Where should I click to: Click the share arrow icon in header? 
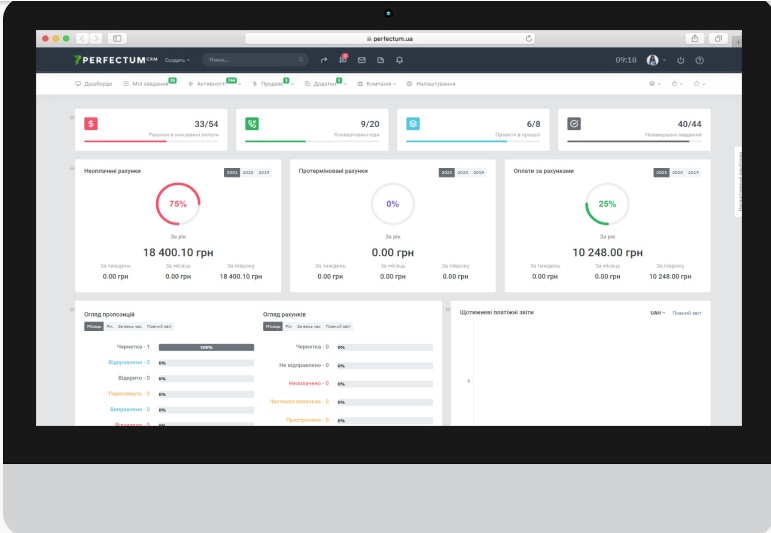[324, 60]
